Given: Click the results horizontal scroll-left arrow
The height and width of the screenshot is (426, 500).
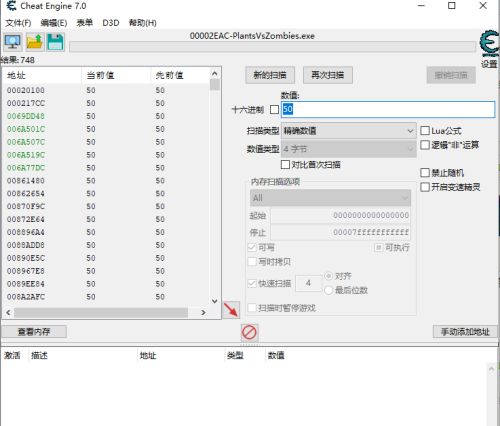Looking at the screenshot, I should click(8, 313).
